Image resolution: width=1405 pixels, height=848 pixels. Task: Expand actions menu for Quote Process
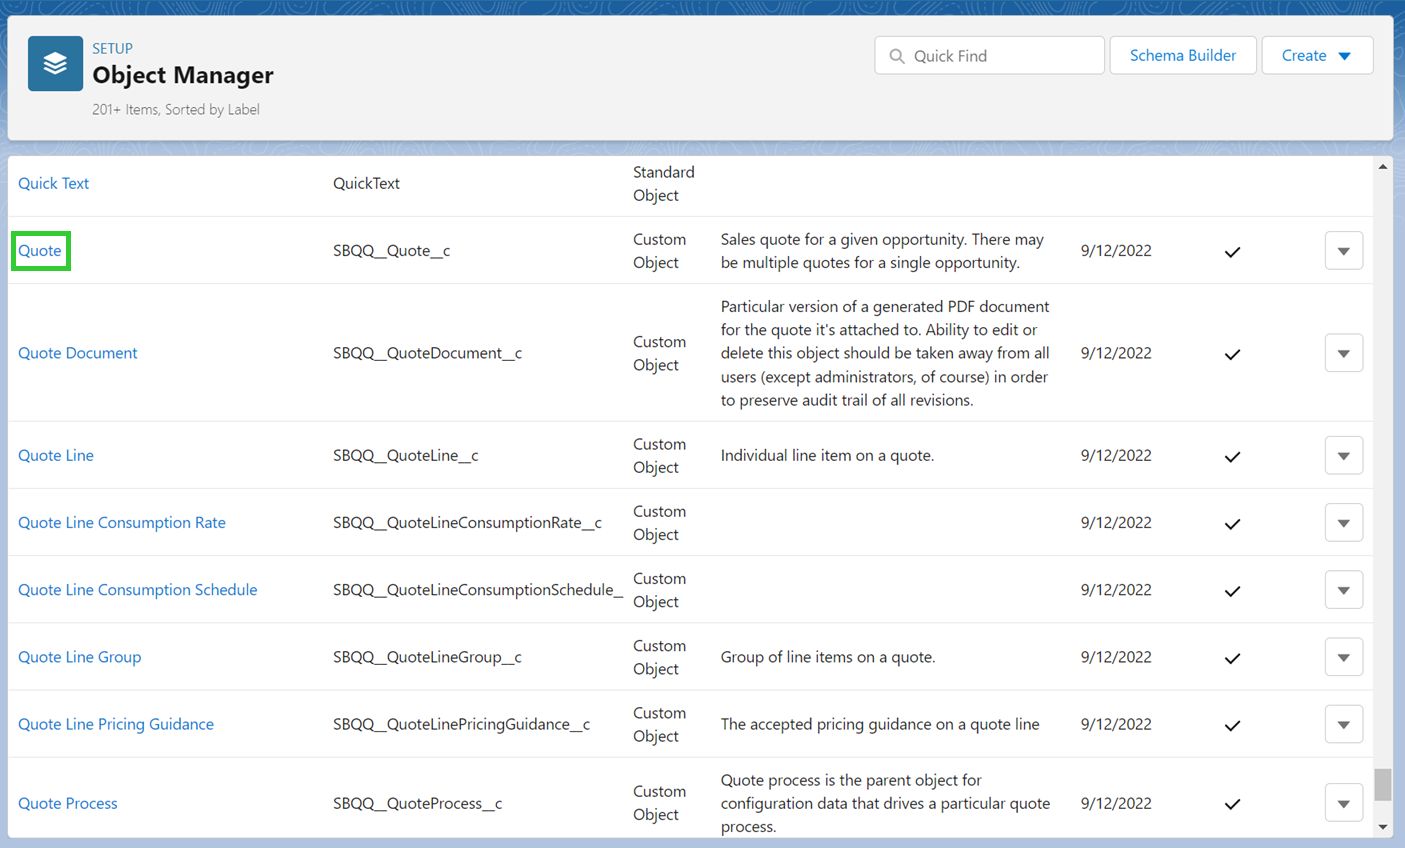[1344, 803]
